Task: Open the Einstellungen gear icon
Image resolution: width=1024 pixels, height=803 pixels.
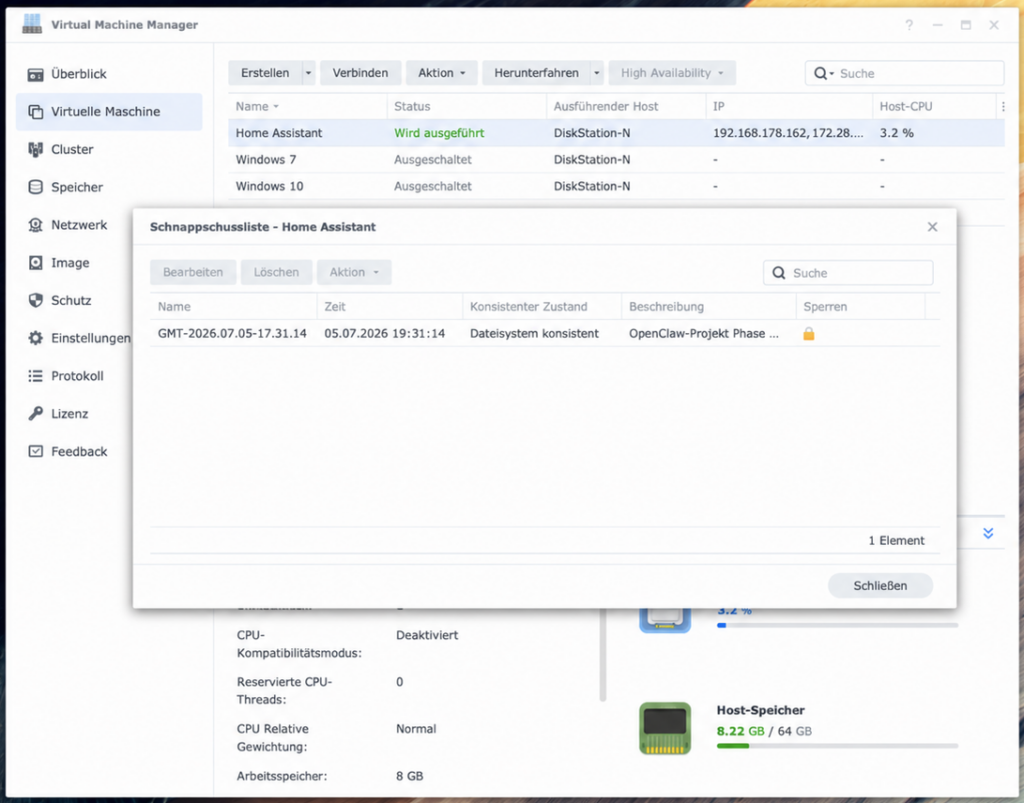Action: click(x=35, y=338)
